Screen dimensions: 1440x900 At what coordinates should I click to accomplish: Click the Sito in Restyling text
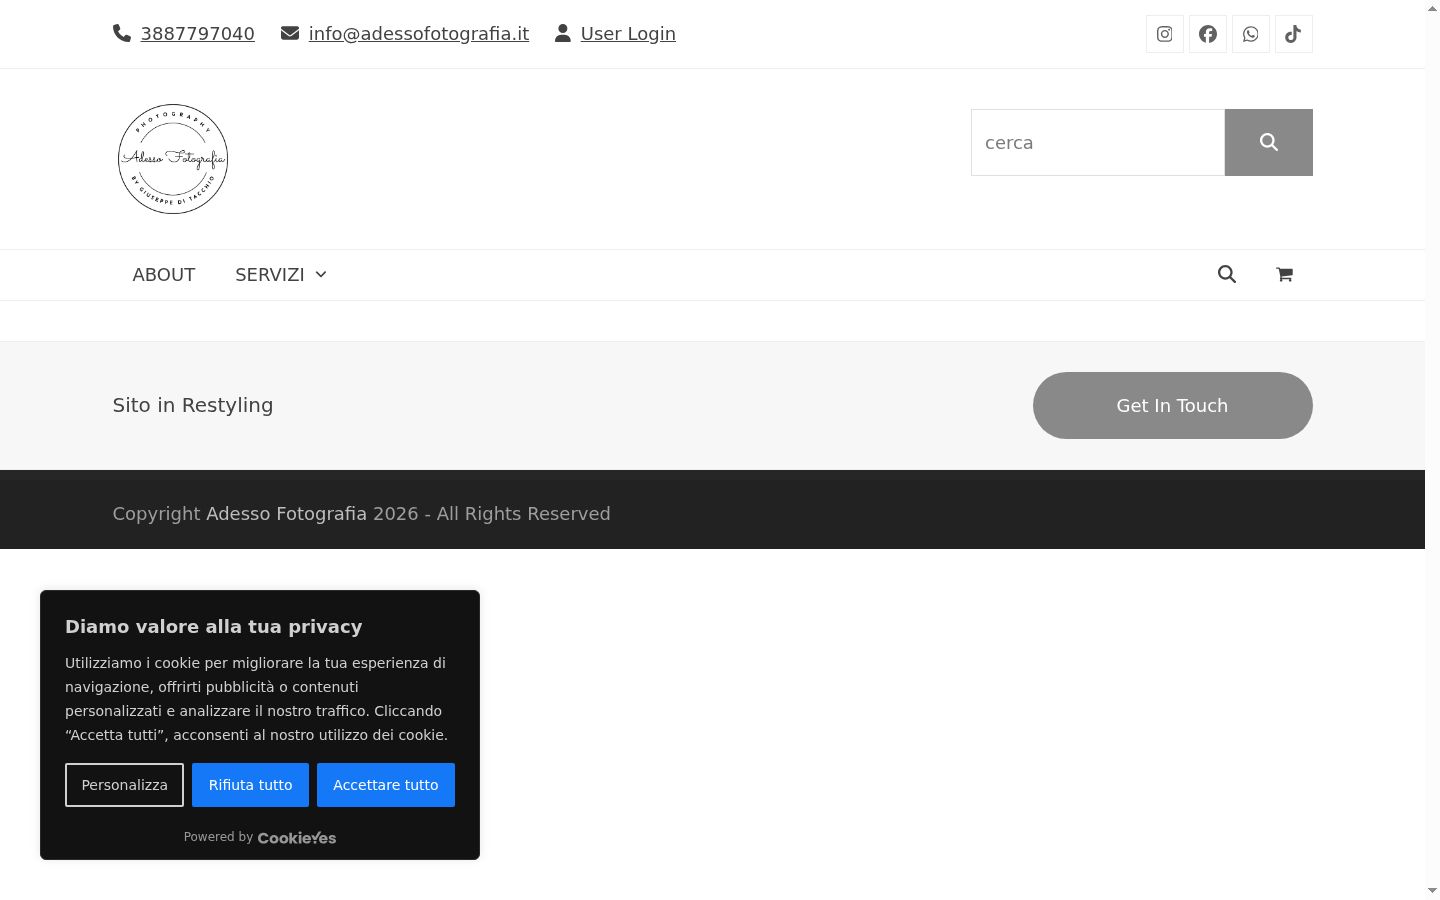pos(193,405)
